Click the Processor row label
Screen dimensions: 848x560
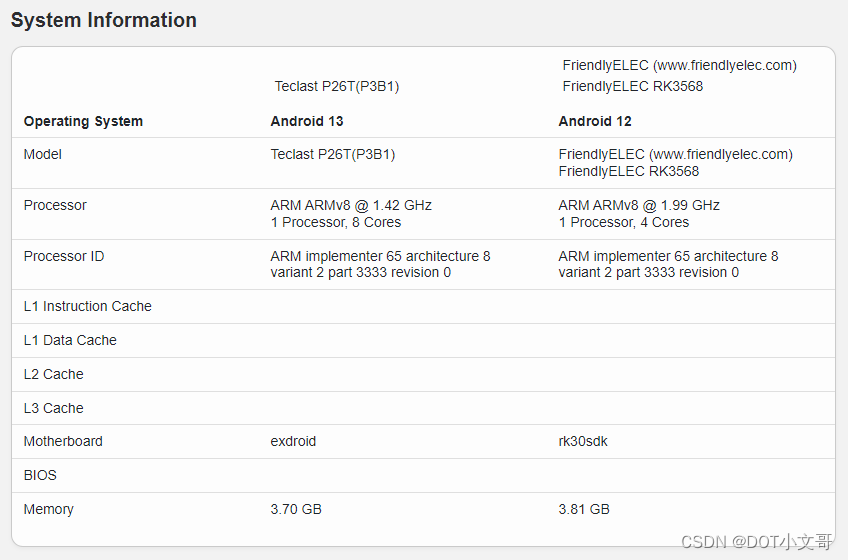tap(55, 205)
